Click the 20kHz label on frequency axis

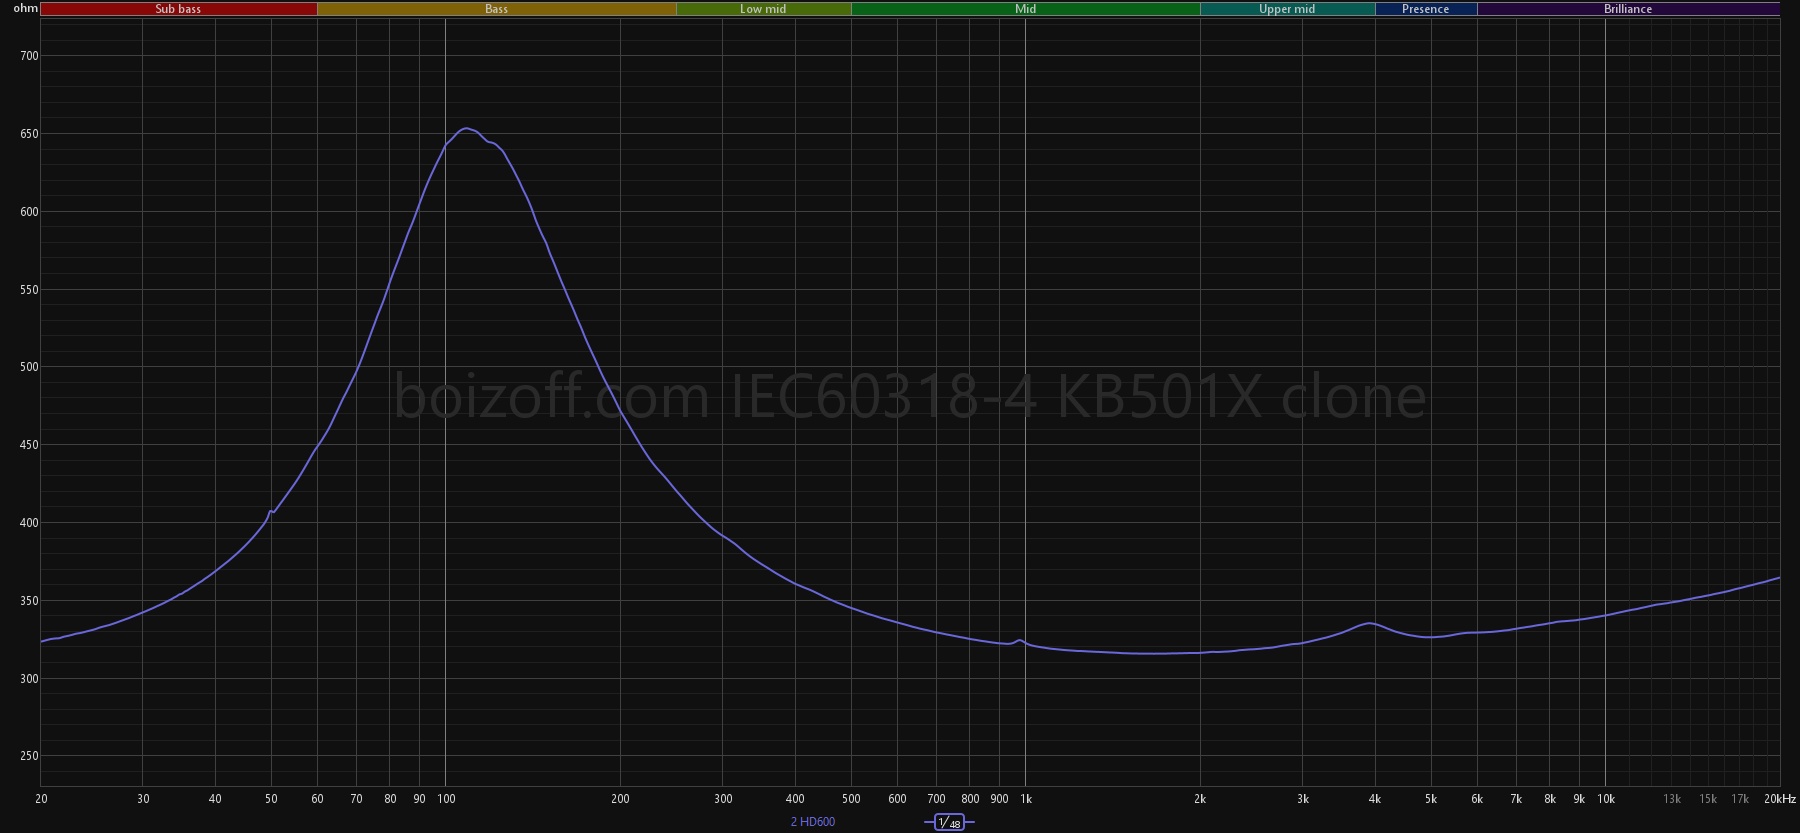pos(1780,799)
